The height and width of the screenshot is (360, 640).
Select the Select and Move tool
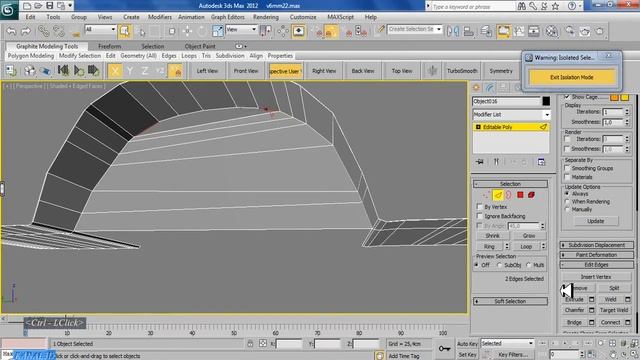pos(187,31)
